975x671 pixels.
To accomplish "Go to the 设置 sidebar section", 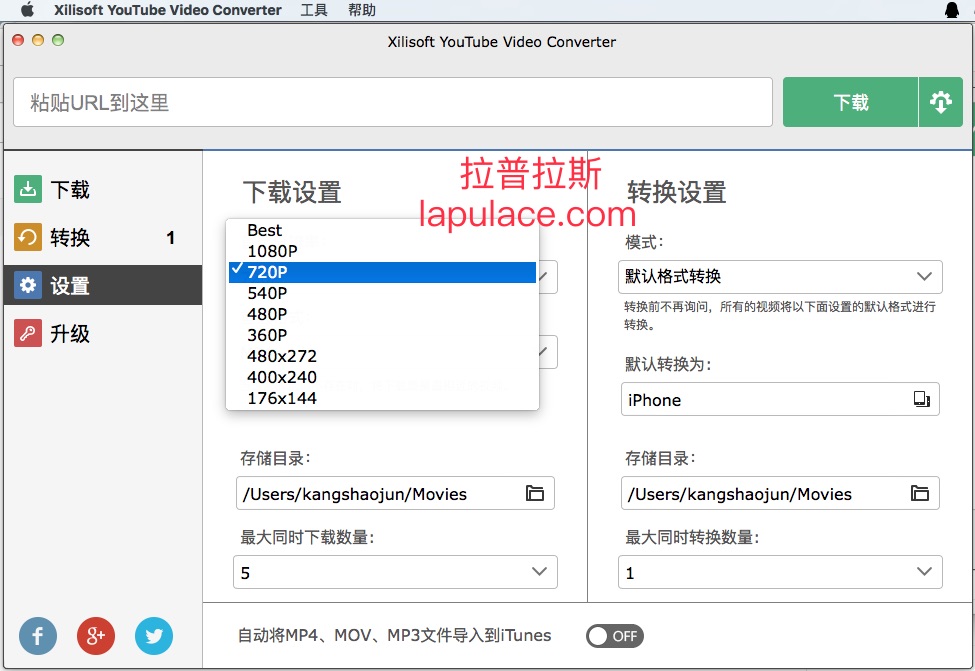I will pos(103,285).
